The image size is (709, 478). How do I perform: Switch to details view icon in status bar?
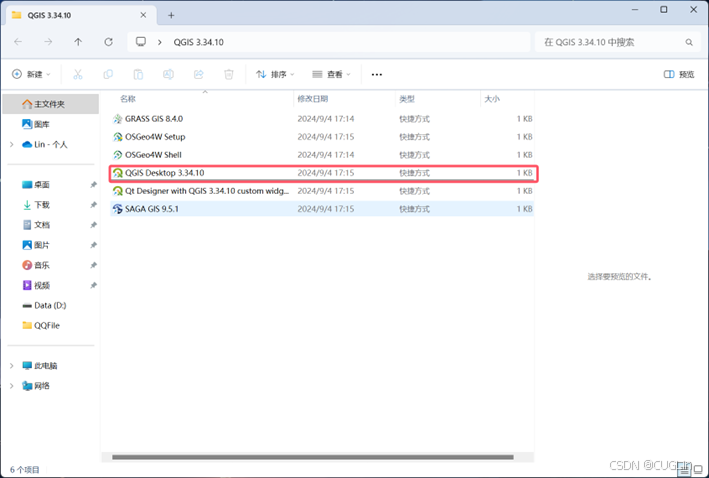[684, 470]
